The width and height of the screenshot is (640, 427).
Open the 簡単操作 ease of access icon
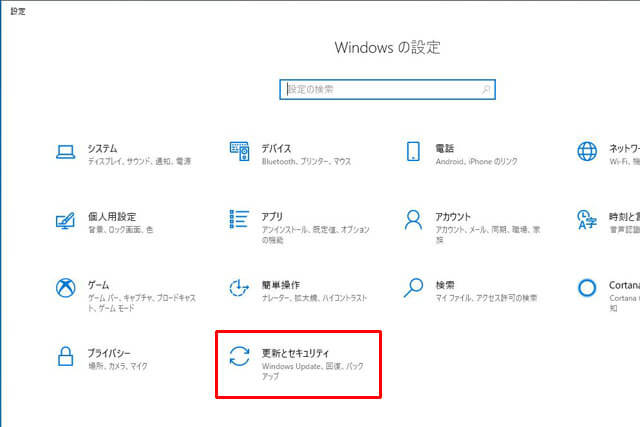point(239,288)
